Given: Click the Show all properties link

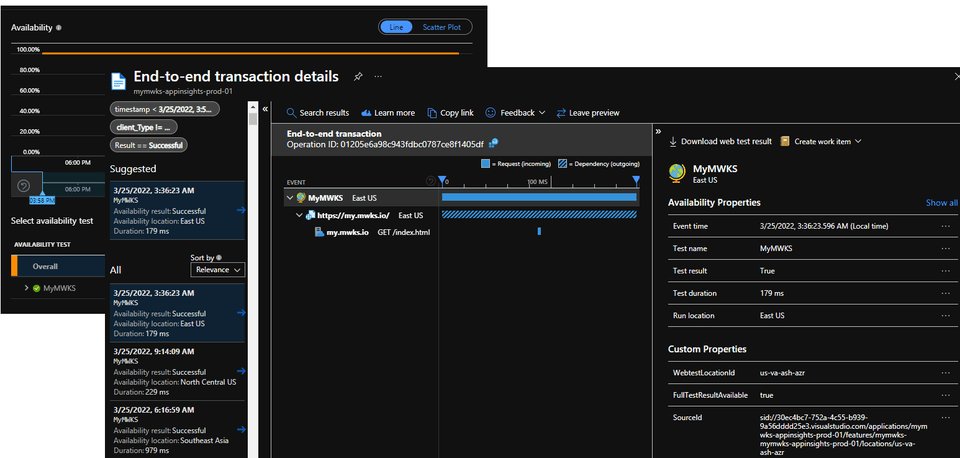Looking at the screenshot, I should (941, 203).
